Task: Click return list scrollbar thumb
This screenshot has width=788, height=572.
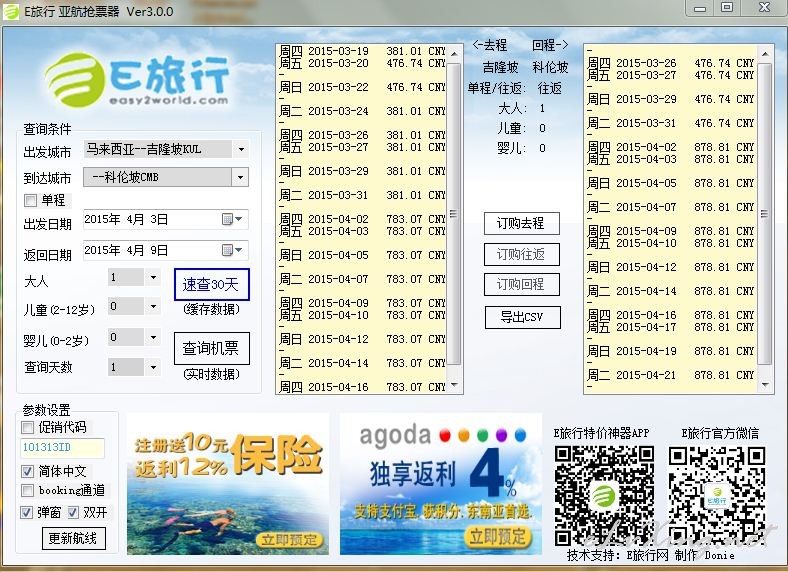Action: click(764, 214)
